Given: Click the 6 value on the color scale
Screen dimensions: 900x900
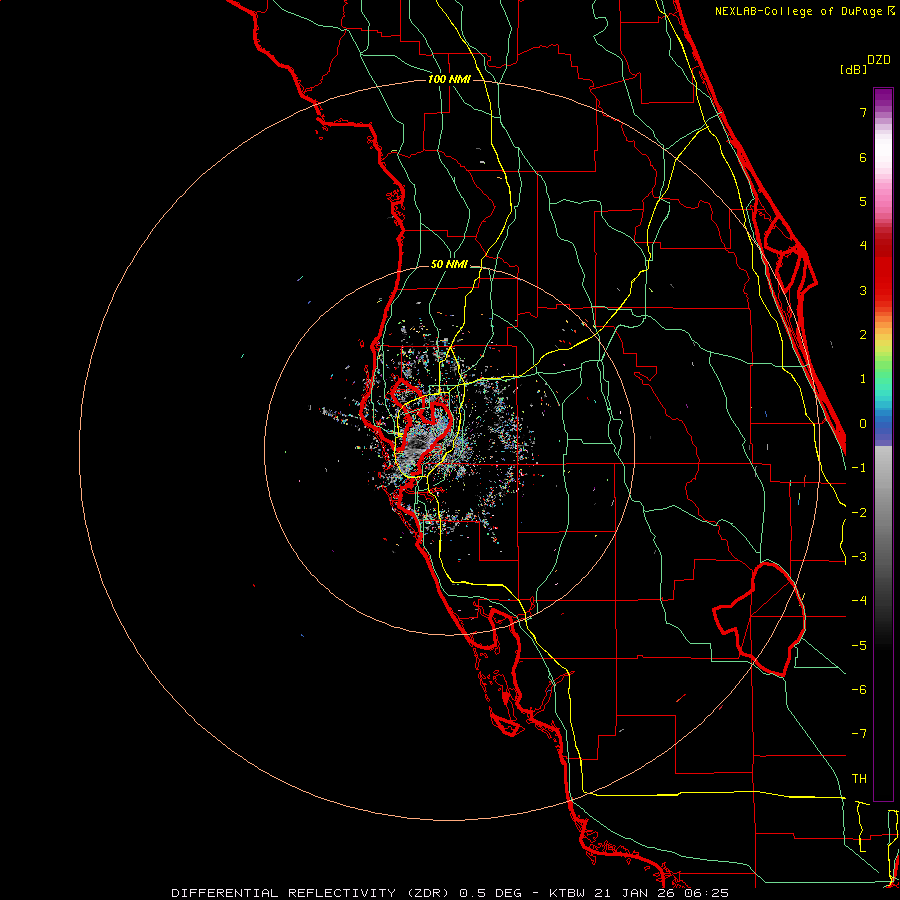Looking at the screenshot, I should point(863,157).
